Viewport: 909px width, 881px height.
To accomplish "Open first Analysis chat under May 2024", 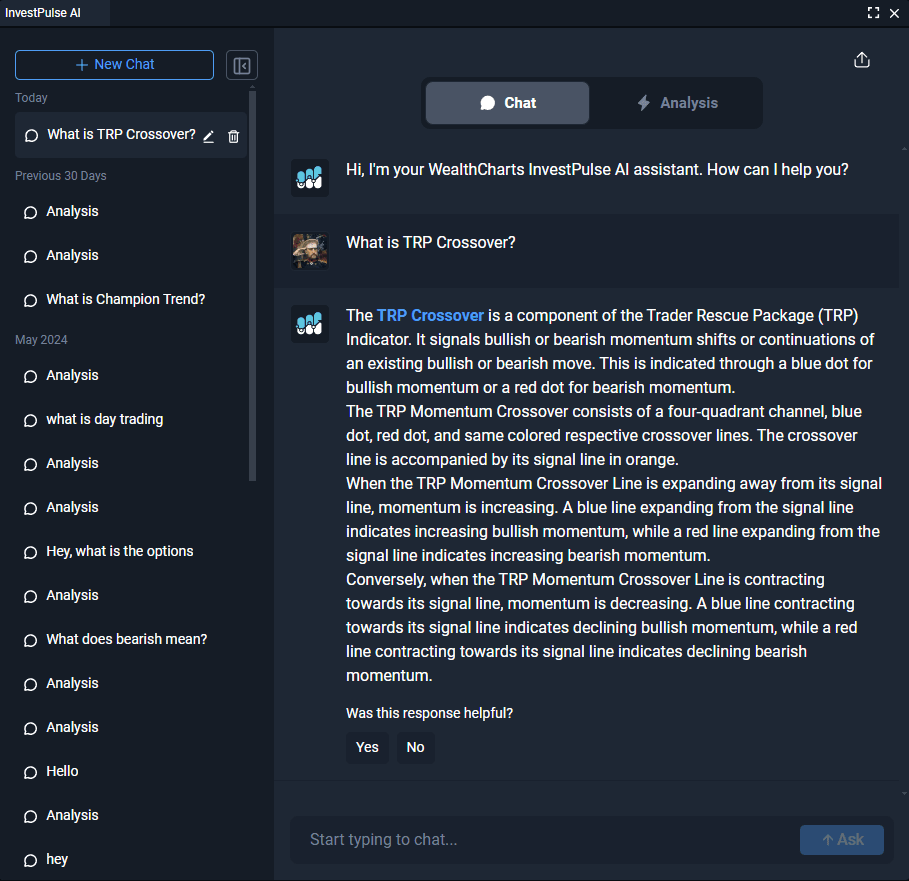I will (72, 375).
